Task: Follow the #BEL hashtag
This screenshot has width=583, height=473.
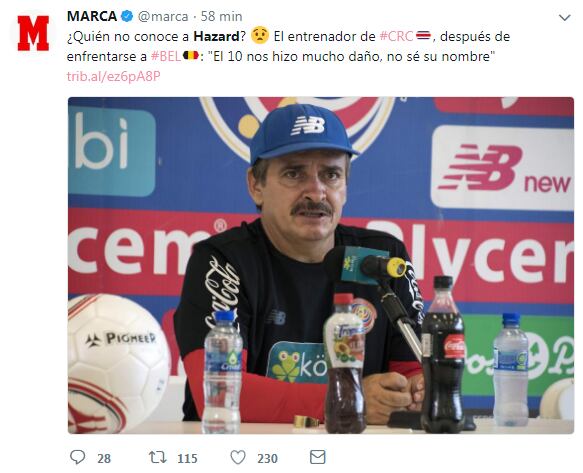Action: [x=166, y=57]
